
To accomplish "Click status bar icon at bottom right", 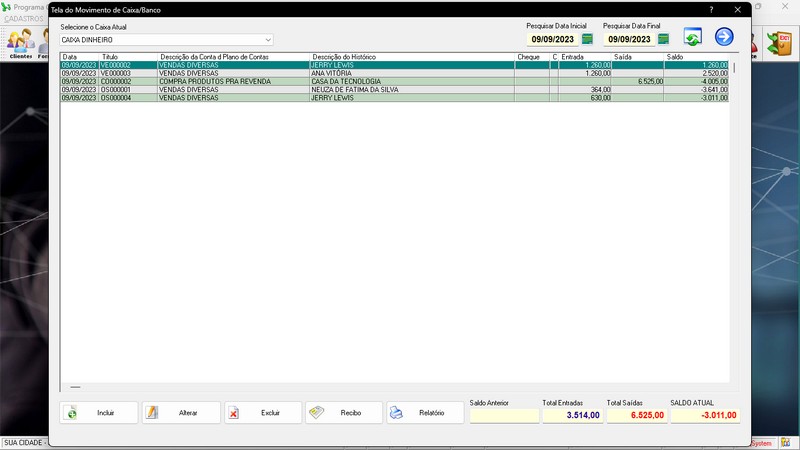I will [785, 442].
